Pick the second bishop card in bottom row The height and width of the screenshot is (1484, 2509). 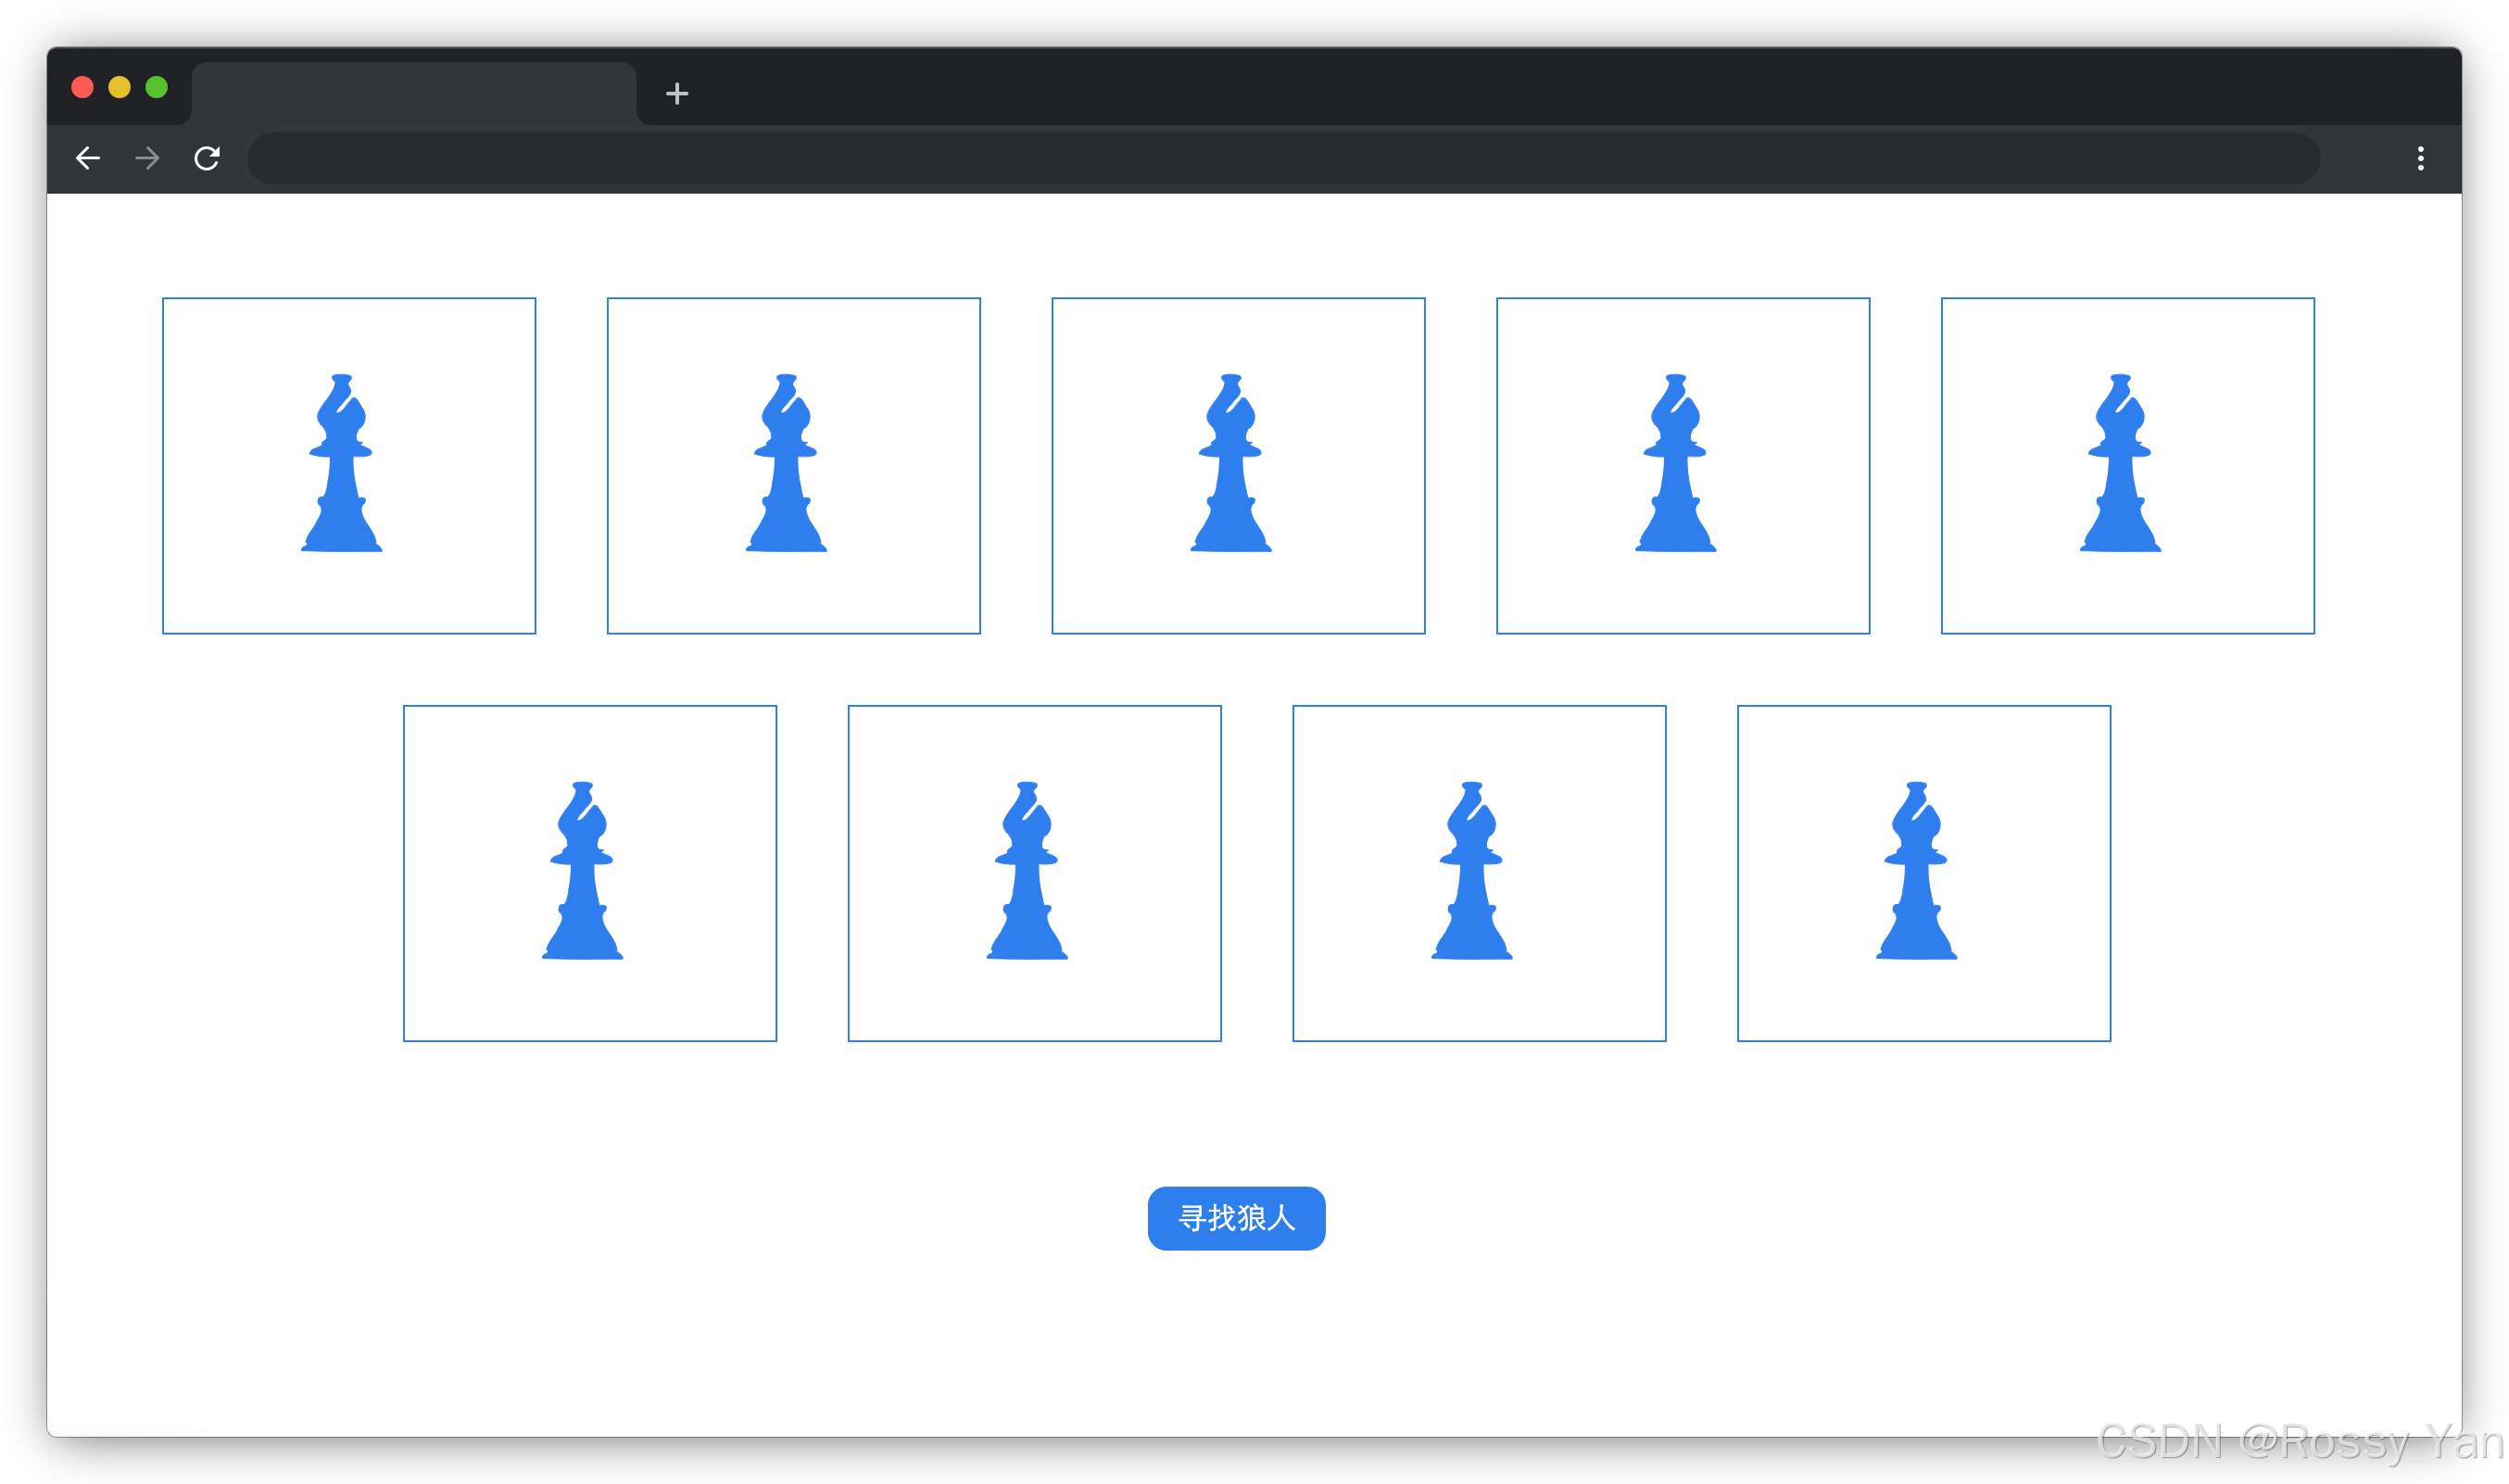pos(1034,873)
